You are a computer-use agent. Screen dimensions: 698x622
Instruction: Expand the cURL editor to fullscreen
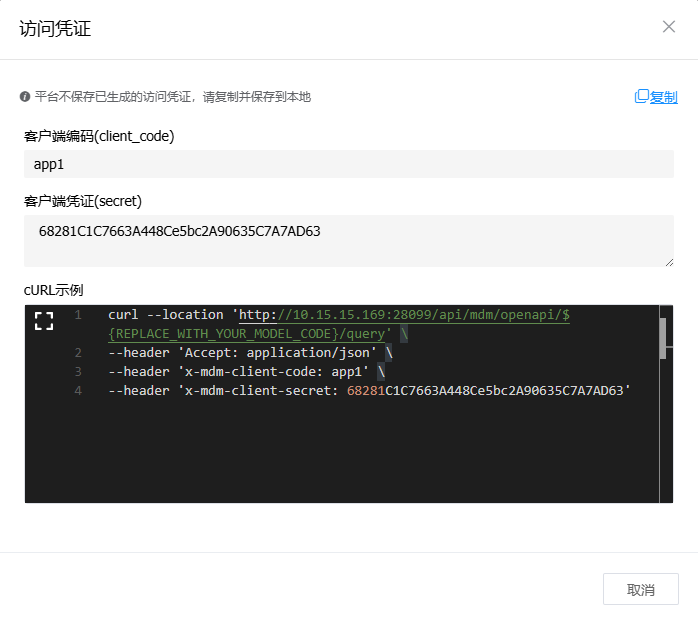pyautogui.click(x=43, y=321)
